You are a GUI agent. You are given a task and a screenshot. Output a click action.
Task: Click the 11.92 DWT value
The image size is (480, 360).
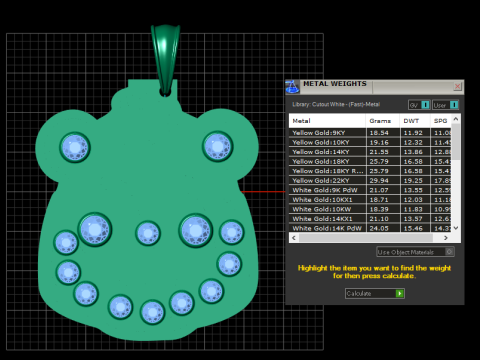click(x=413, y=133)
